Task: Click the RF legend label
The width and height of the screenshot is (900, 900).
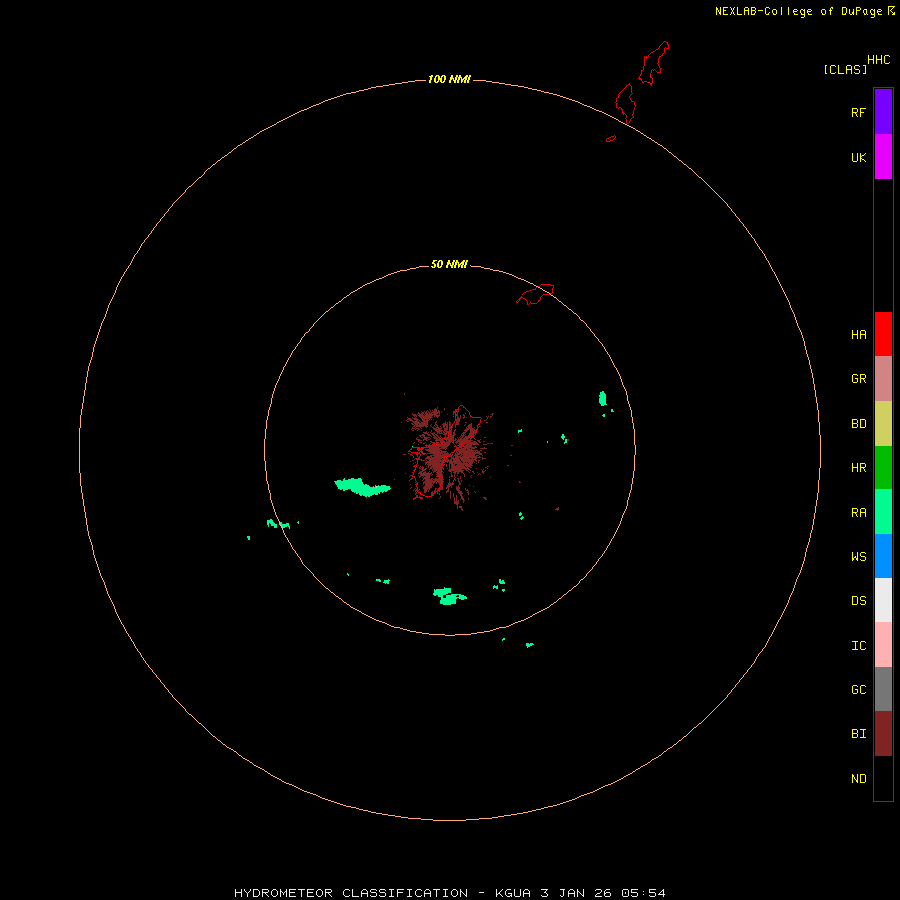Action: (858, 112)
